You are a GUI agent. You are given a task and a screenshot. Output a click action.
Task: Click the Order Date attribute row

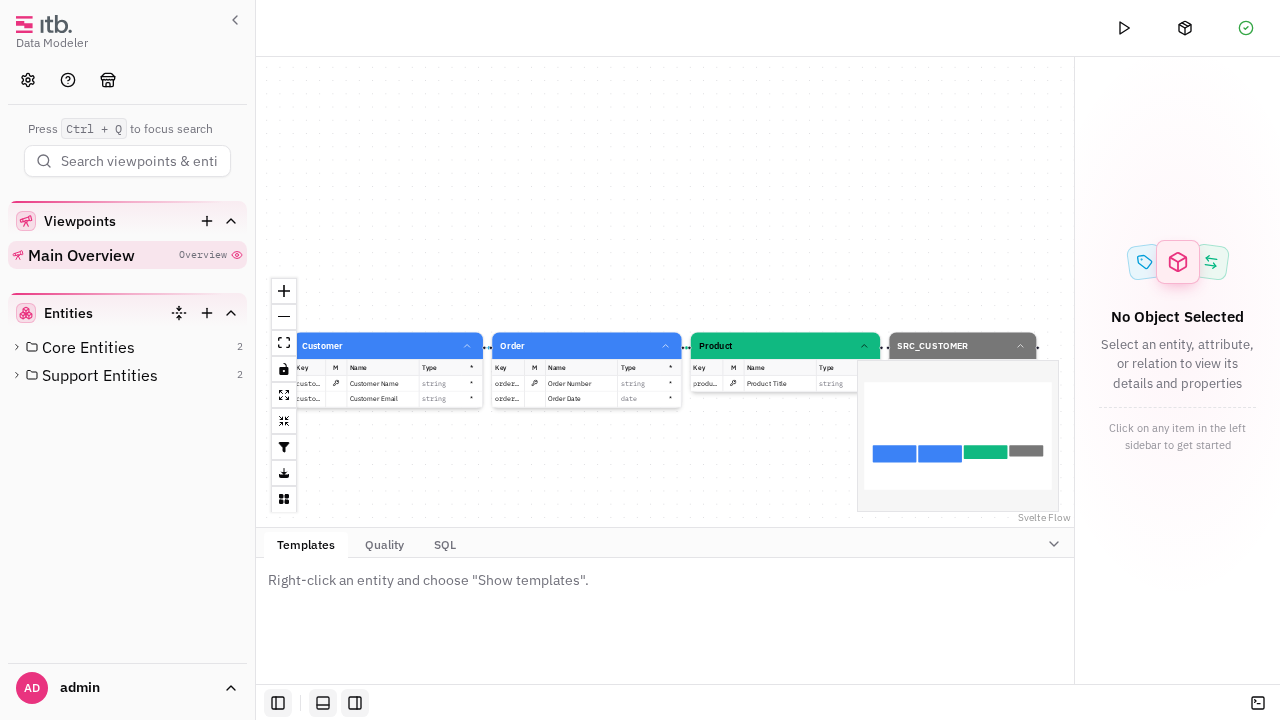(x=586, y=399)
